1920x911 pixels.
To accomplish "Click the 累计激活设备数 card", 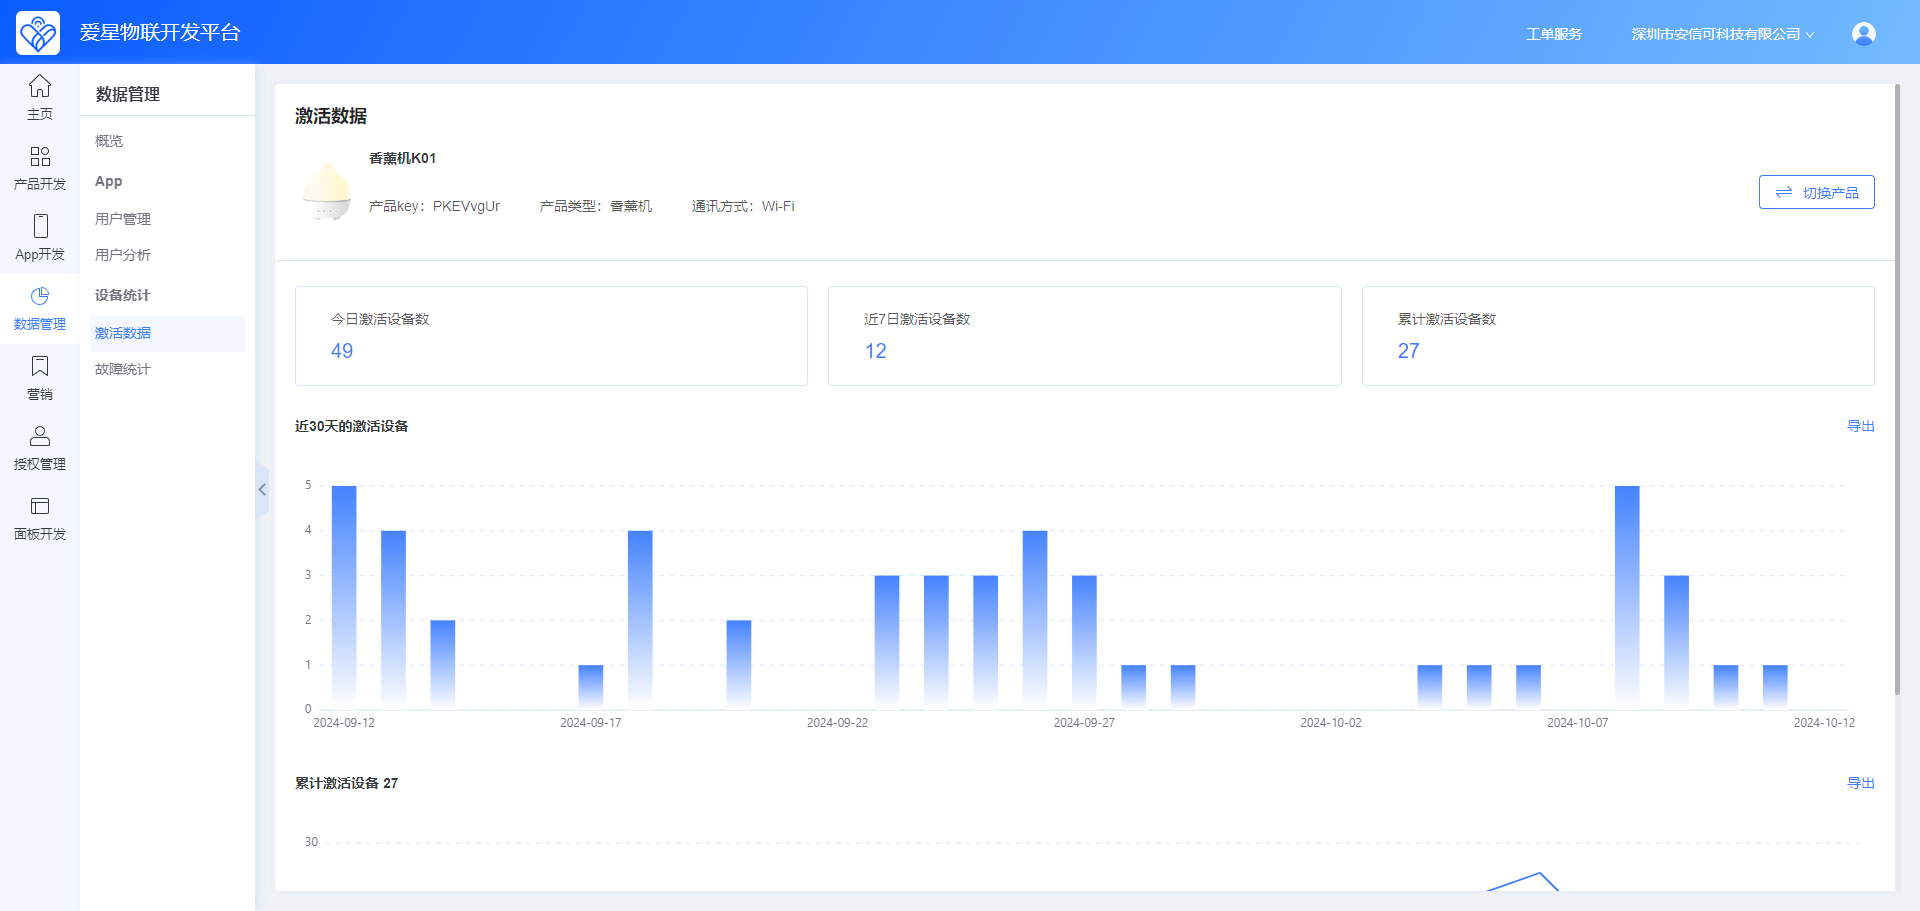I will [1618, 336].
